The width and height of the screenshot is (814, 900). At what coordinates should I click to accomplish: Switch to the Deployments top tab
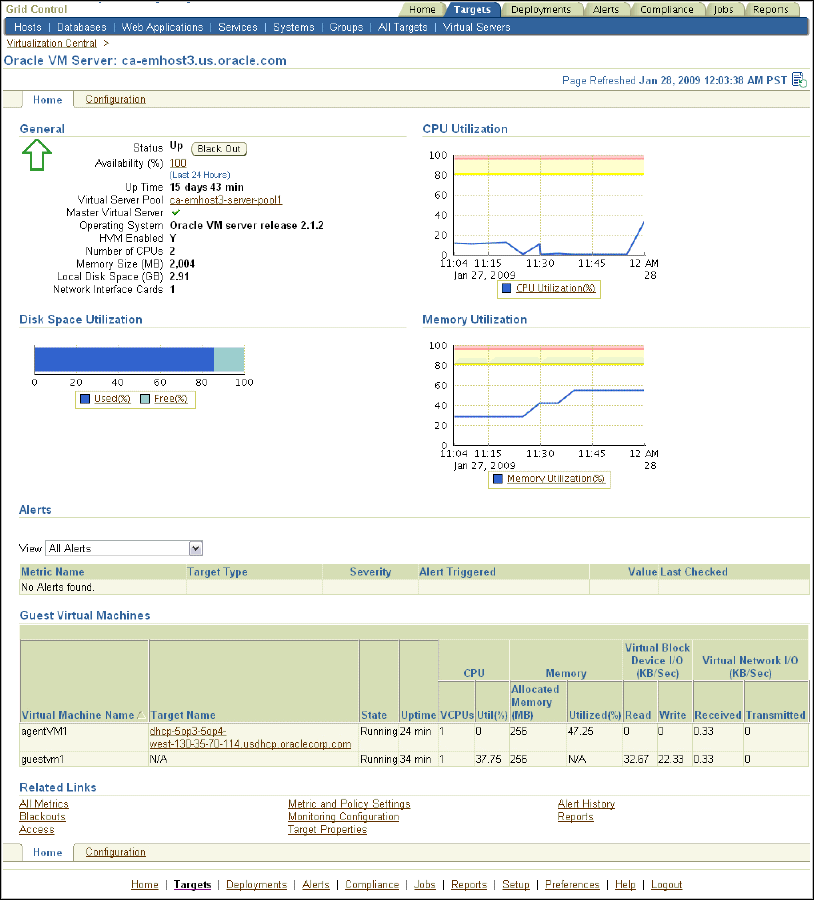[x=541, y=9]
